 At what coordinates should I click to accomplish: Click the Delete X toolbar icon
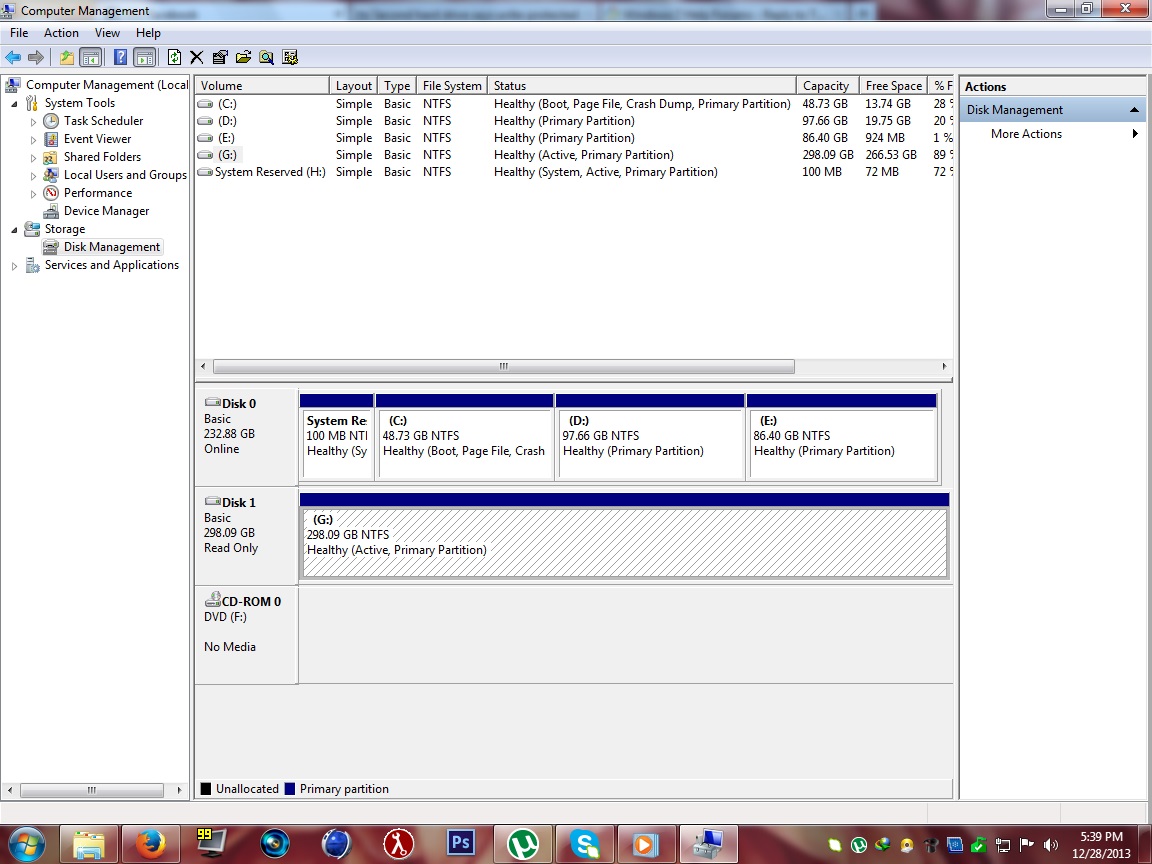(196, 57)
